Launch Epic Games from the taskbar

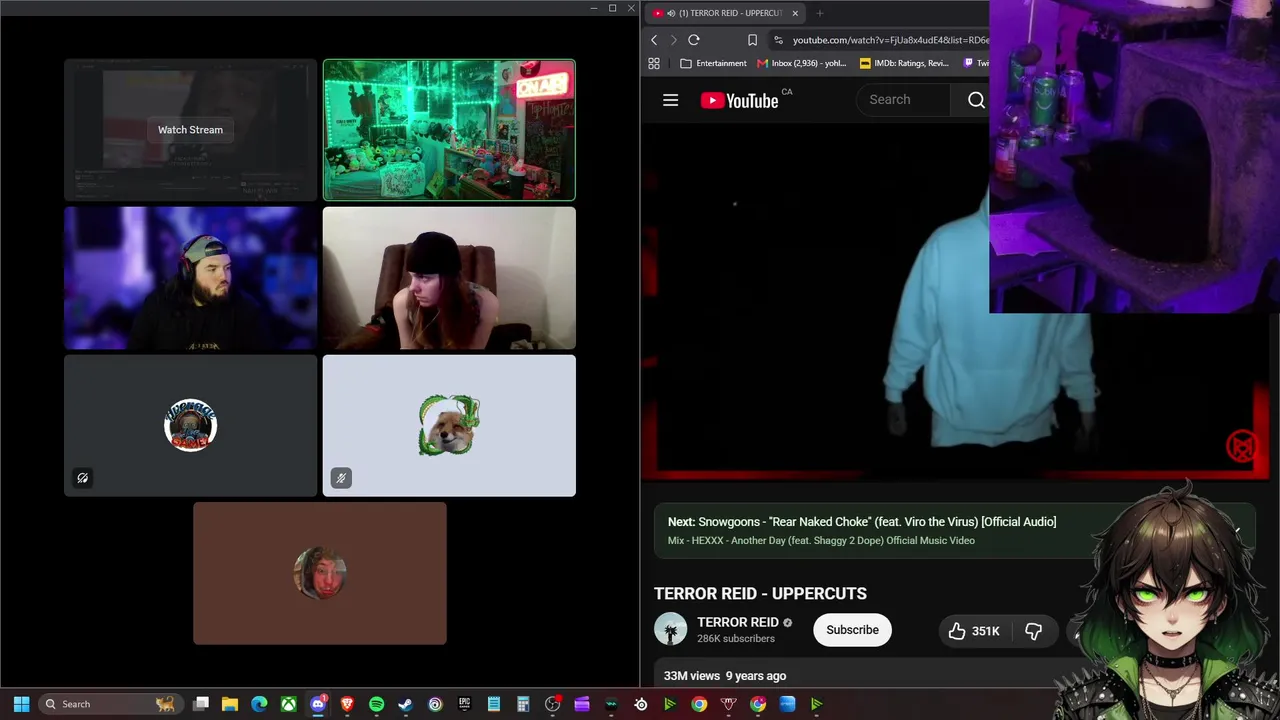[464, 704]
